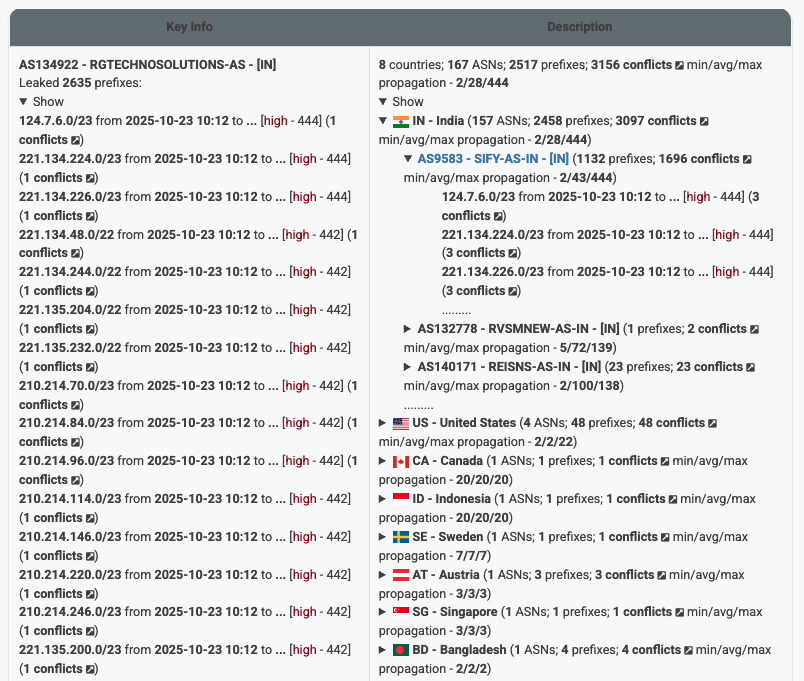Expand the AS132778 RVSMNEW-AS-IN node
This screenshot has width=804, height=681.
pos(408,329)
